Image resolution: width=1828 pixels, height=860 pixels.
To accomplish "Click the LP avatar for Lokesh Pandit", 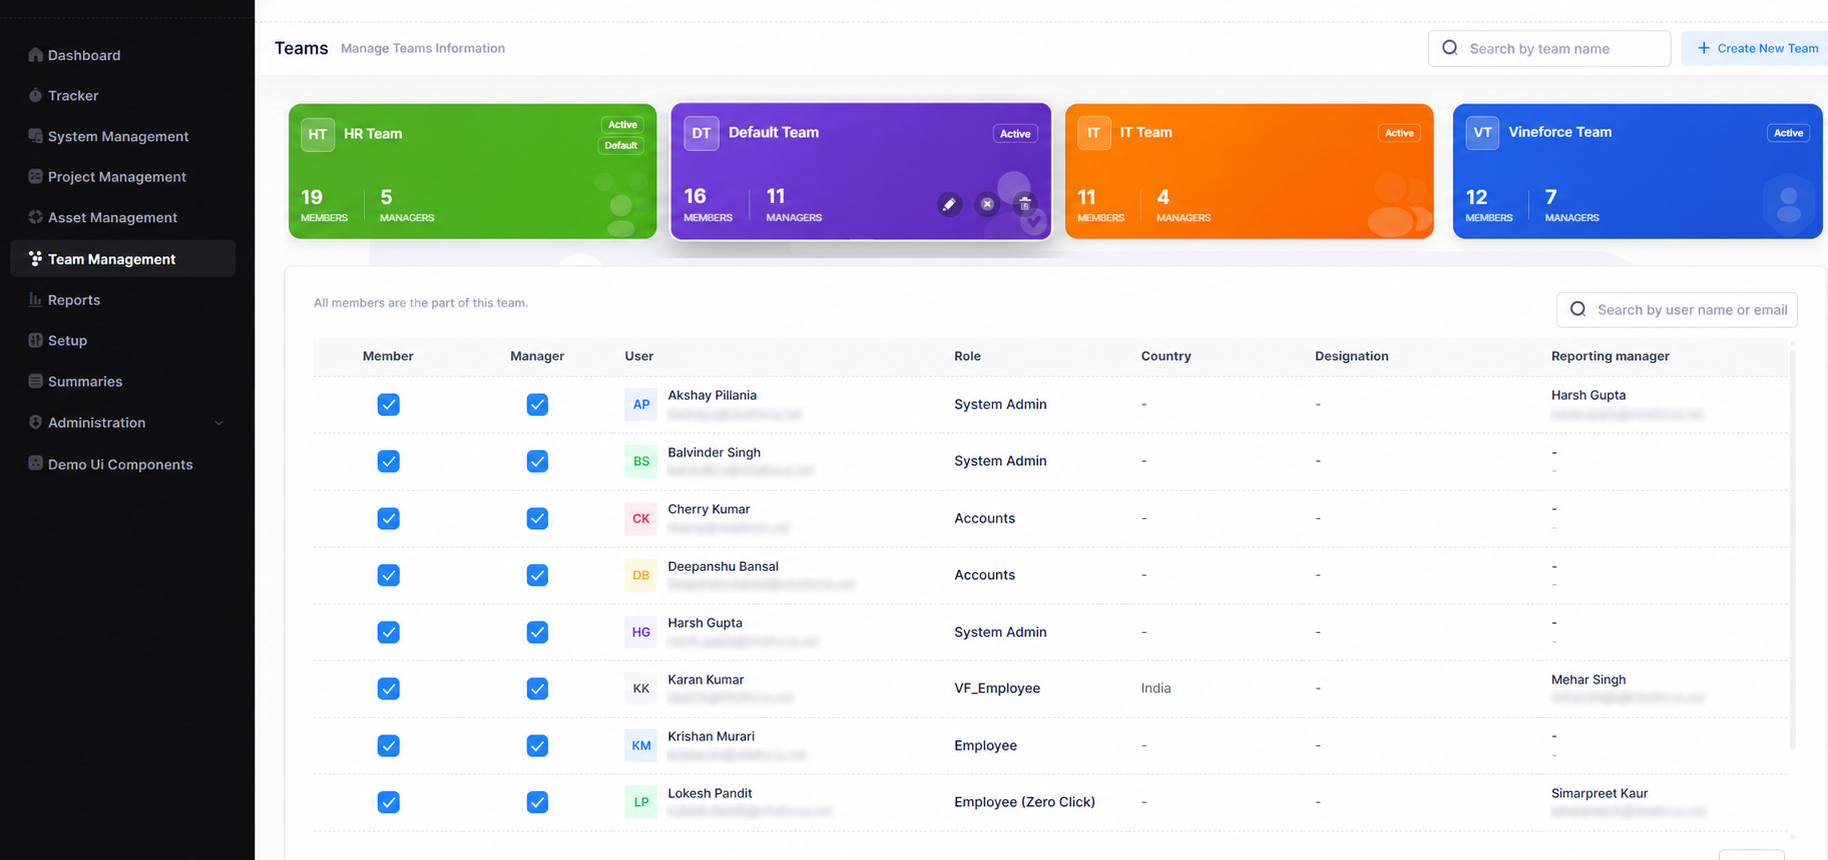I will 641,802.
